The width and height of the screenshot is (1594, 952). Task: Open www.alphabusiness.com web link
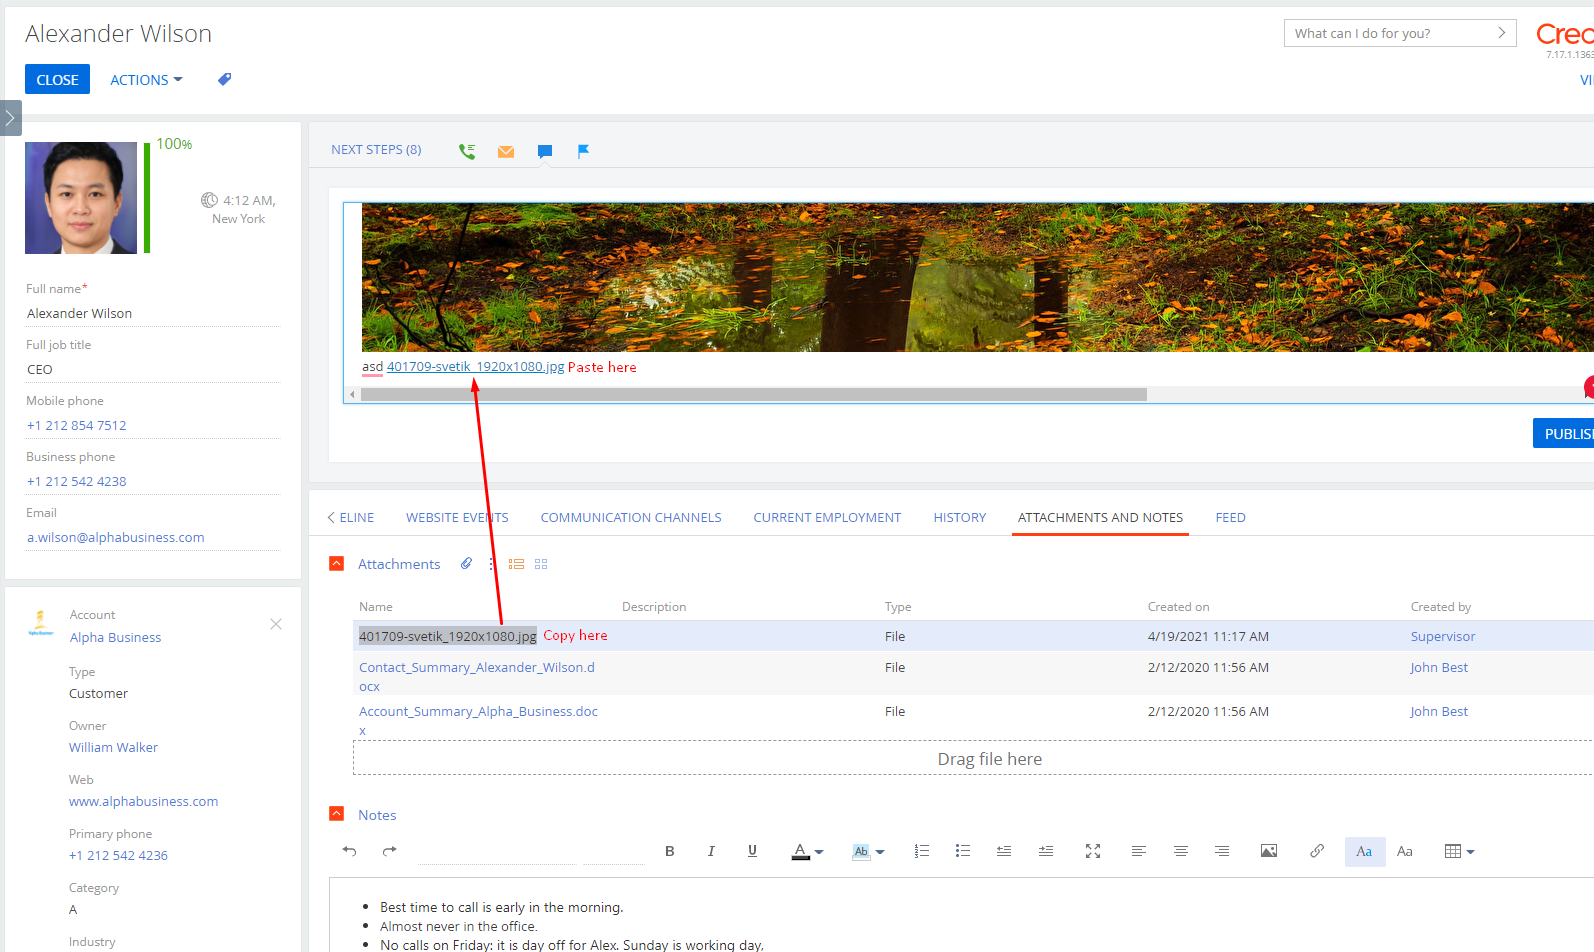[x=144, y=801]
